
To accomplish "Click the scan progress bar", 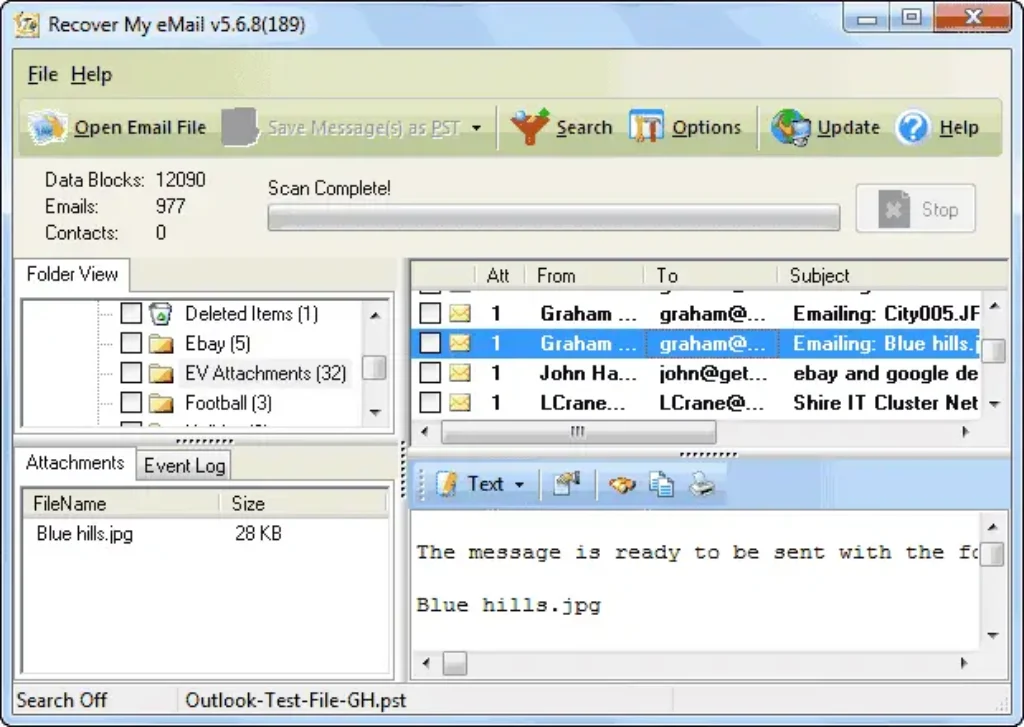I will tap(553, 216).
